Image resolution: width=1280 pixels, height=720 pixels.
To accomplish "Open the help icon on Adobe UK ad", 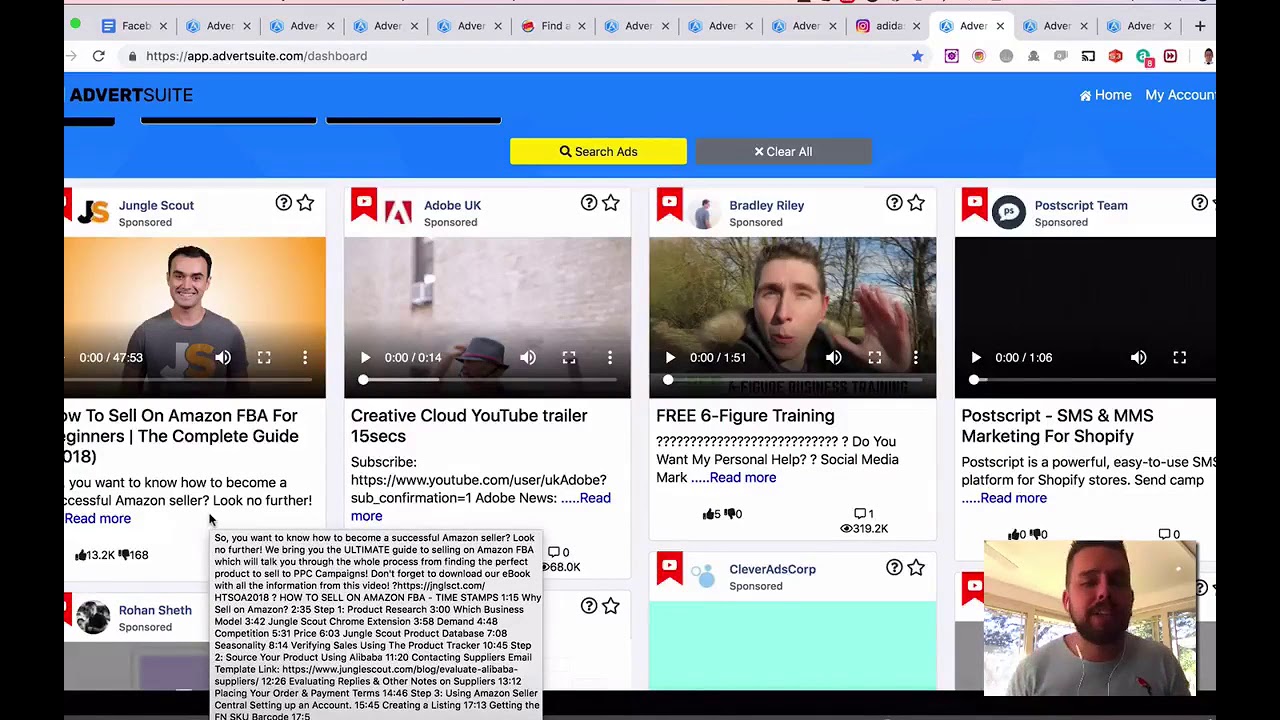I will [589, 203].
